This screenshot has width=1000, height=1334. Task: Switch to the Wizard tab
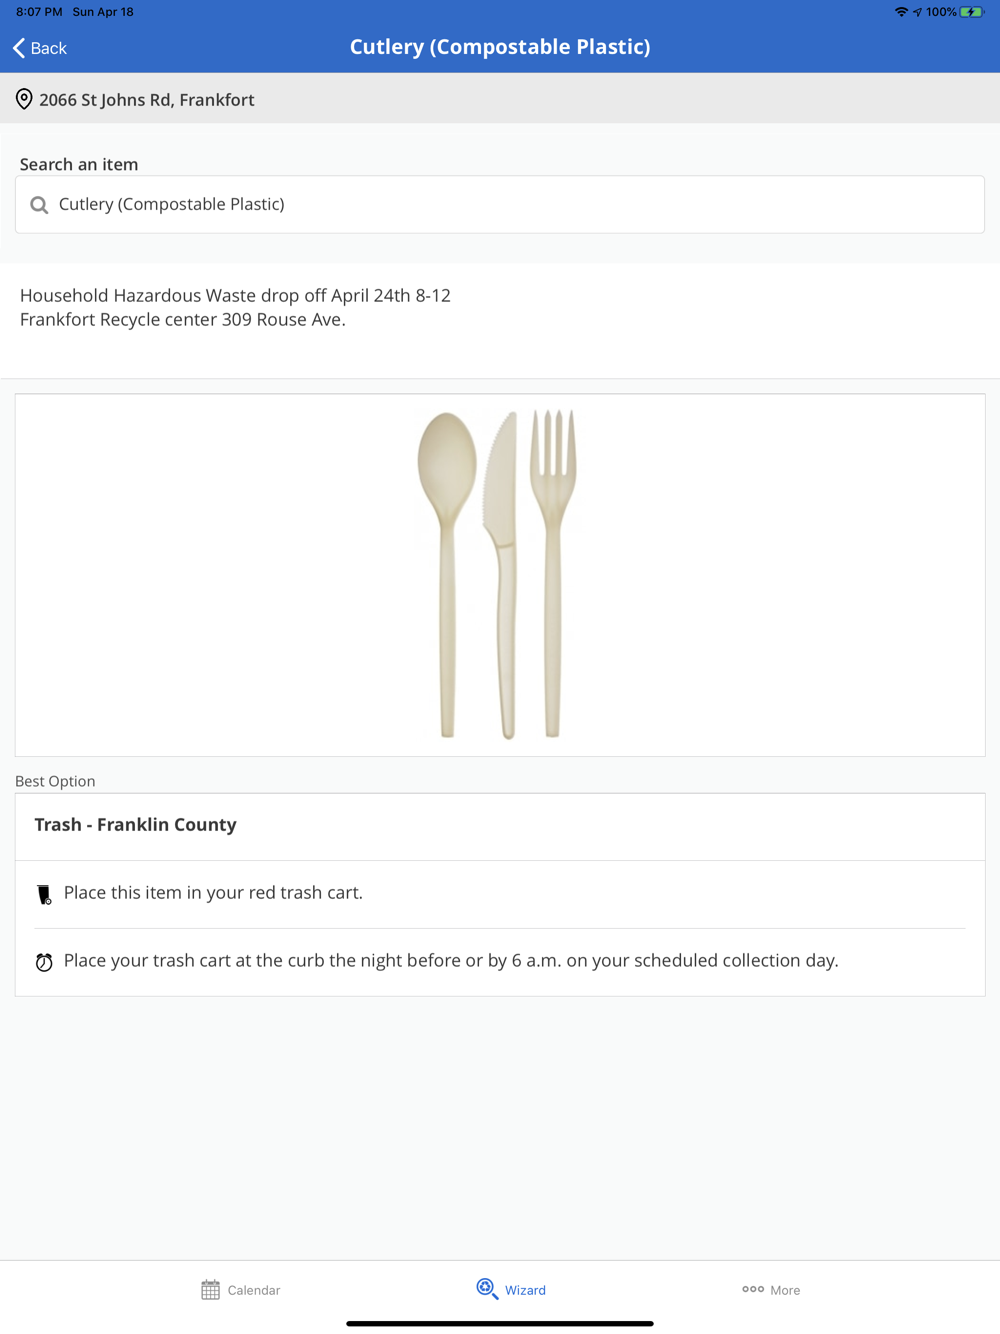point(511,1289)
